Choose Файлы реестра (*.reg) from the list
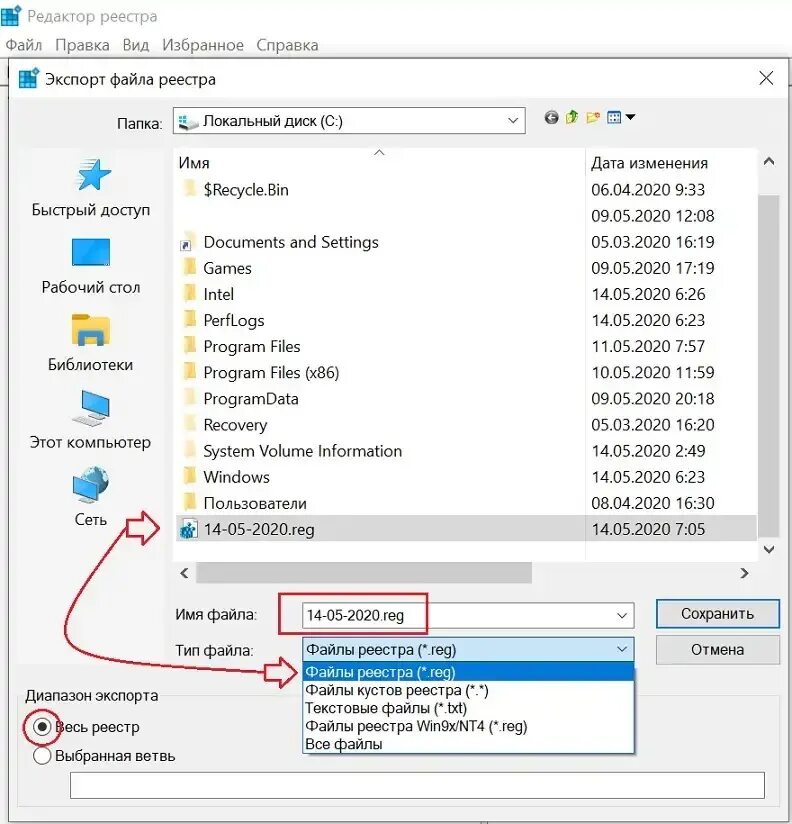The image size is (792, 824). pyautogui.click(x=468, y=672)
